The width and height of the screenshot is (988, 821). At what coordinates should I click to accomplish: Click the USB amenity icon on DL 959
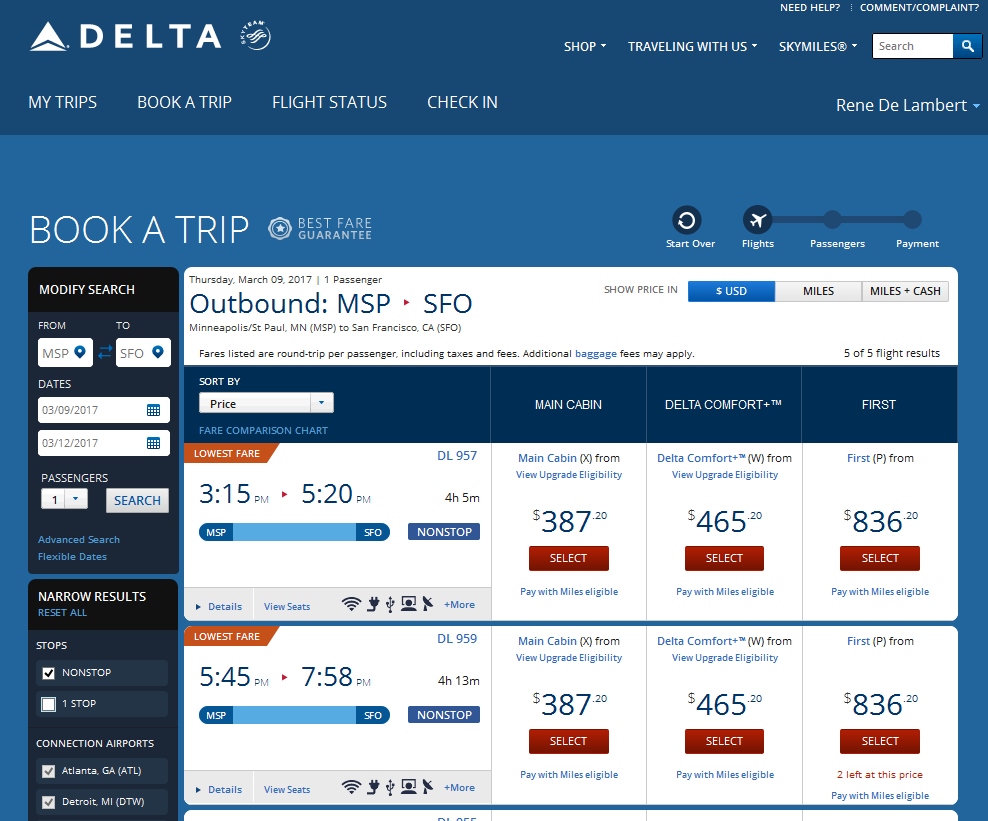pos(390,787)
